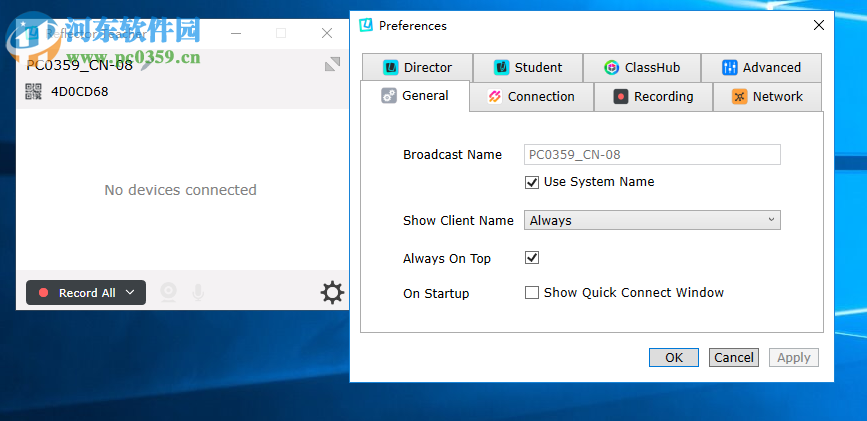Select the General tab

tap(415, 96)
